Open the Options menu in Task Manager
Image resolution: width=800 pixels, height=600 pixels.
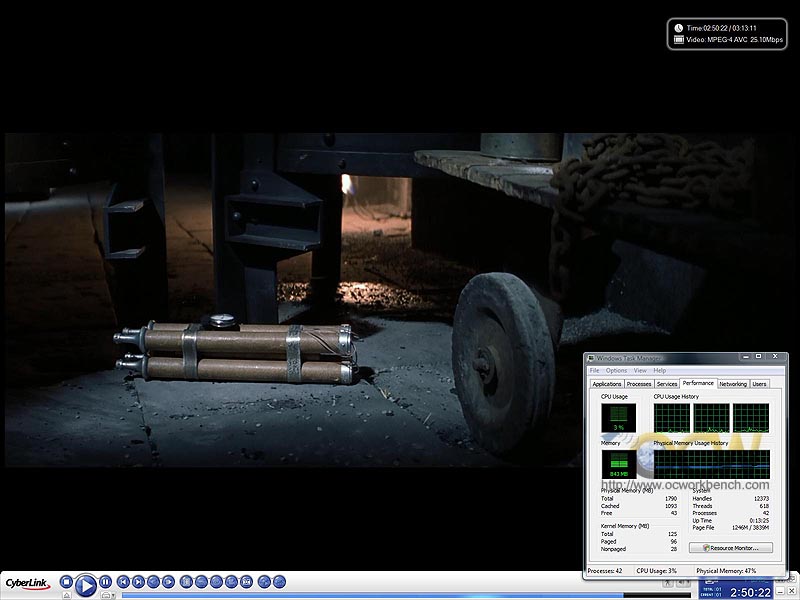pyautogui.click(x=616, y=370)
